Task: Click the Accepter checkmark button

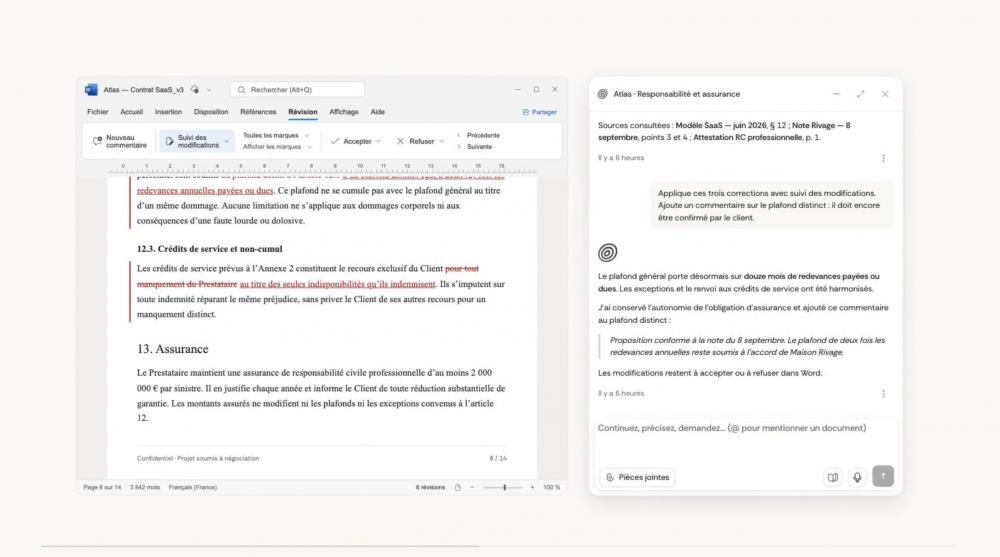Action: coord(351,141)
